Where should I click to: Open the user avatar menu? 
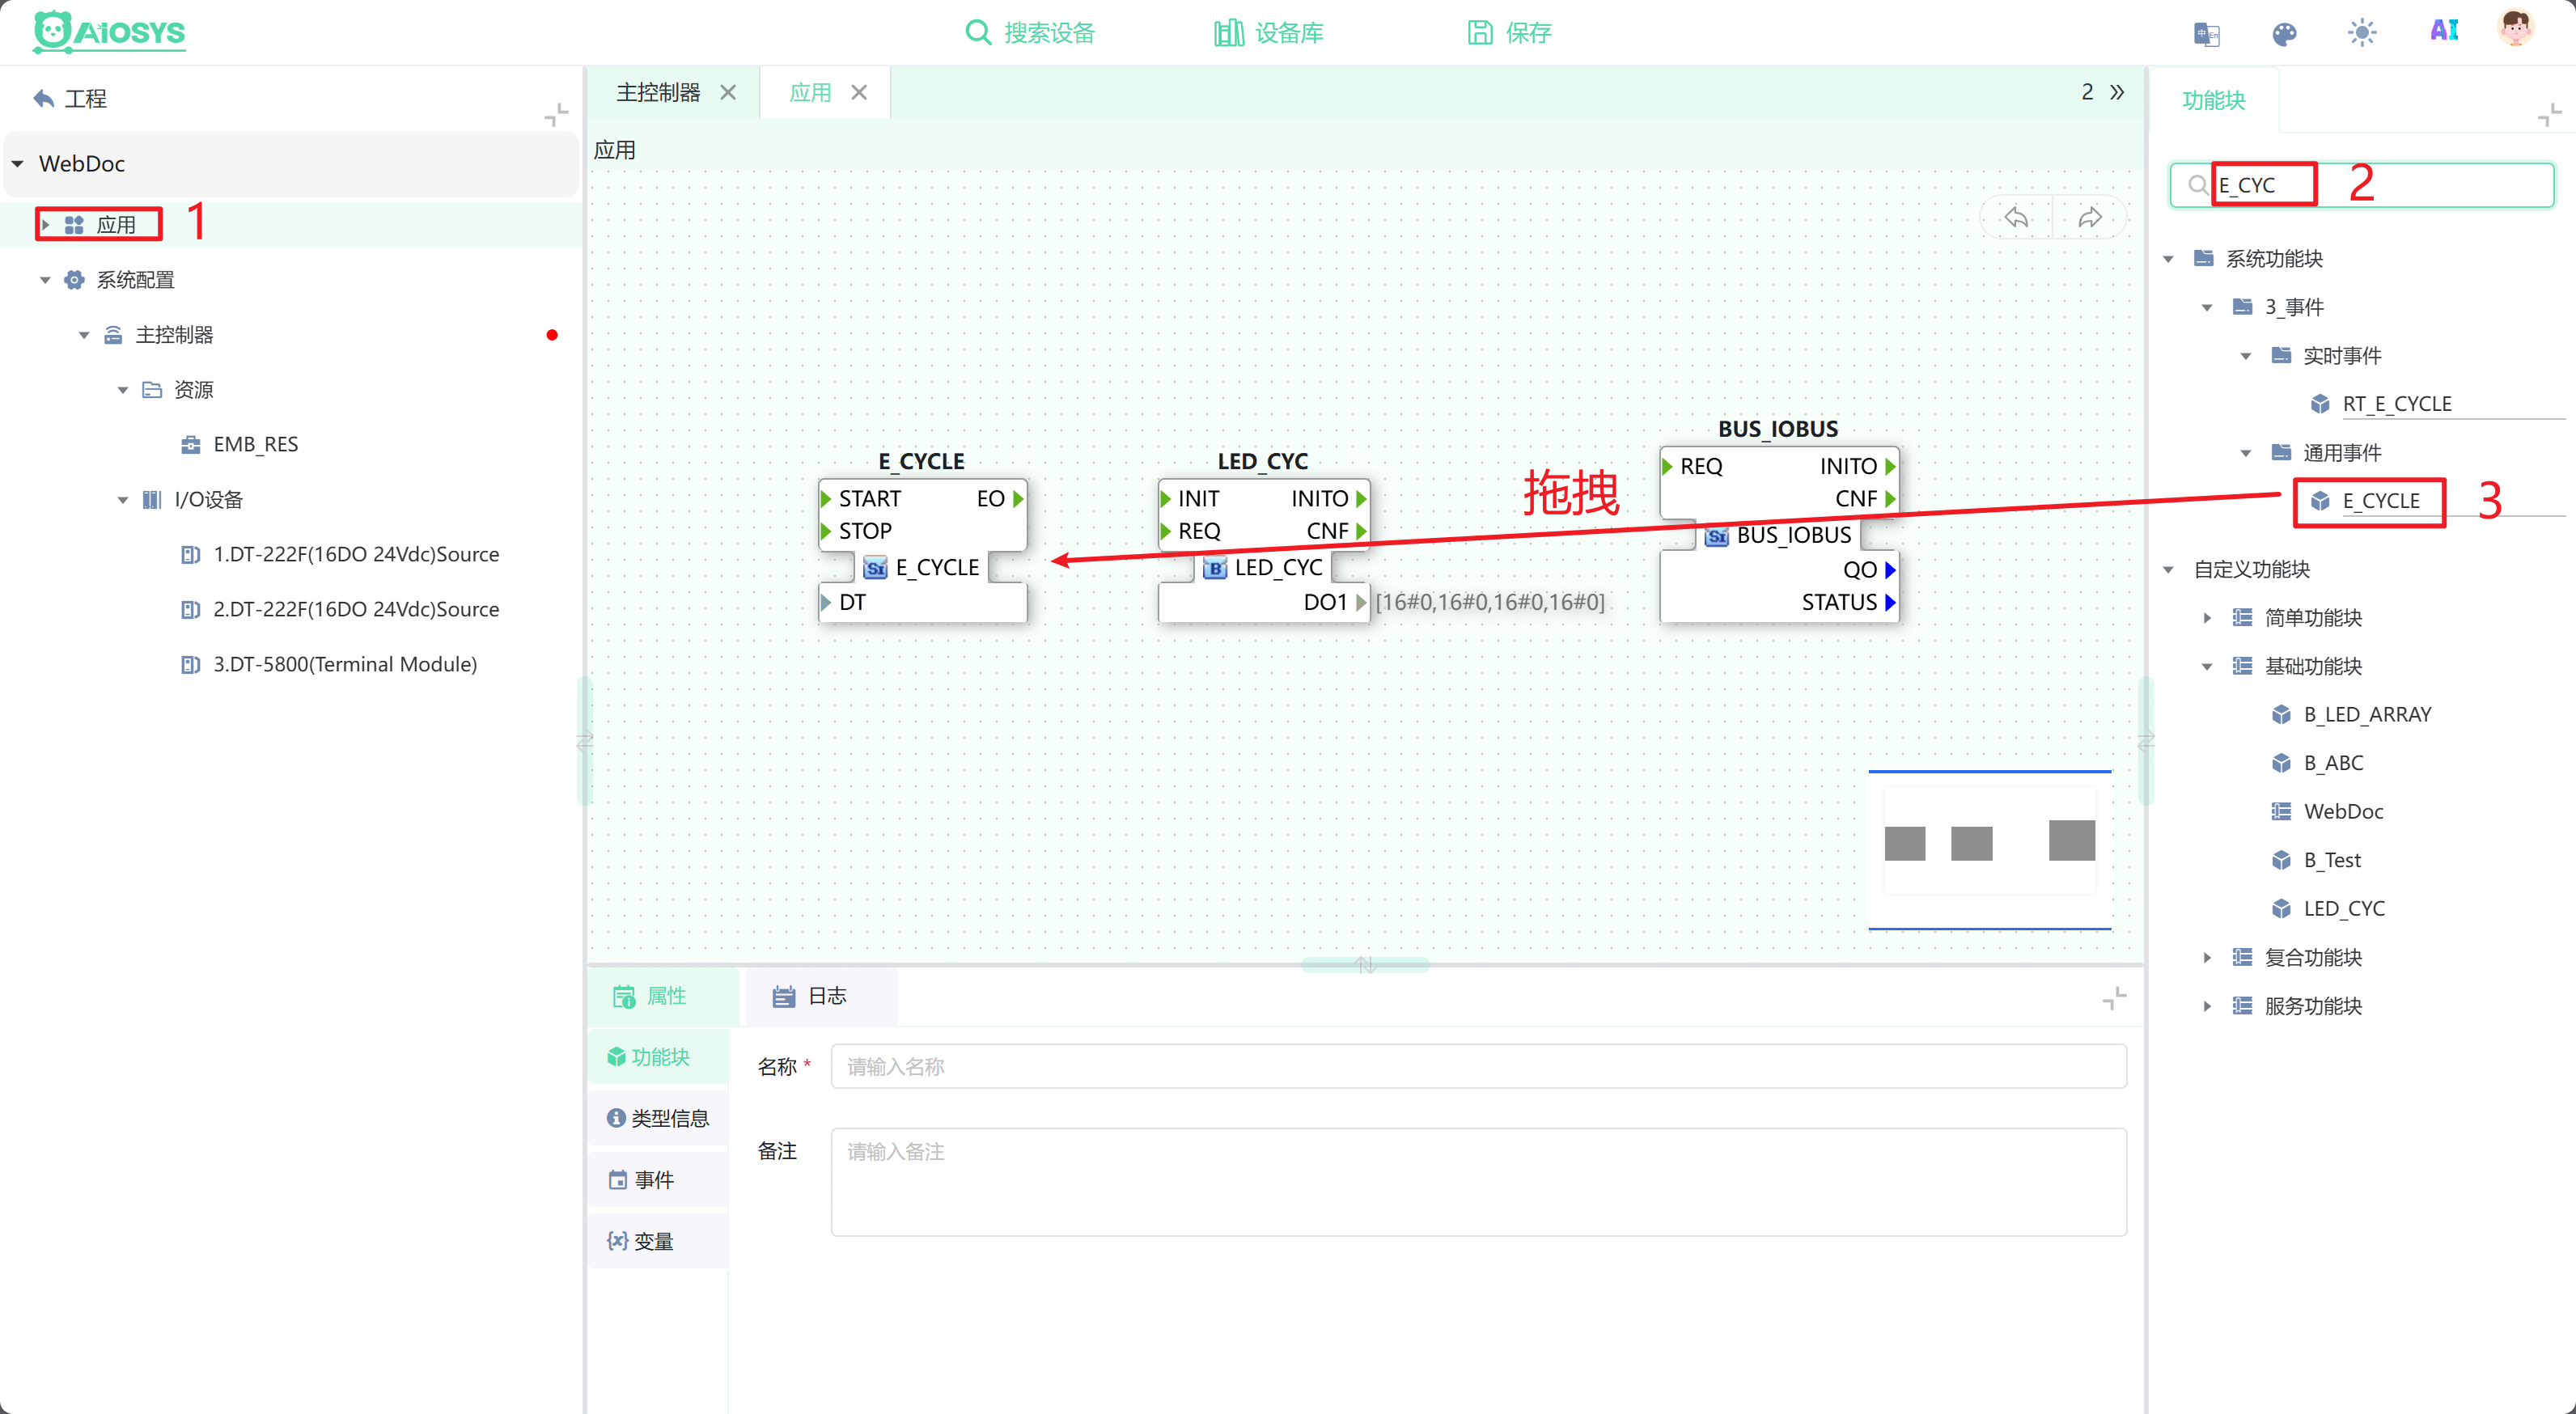tap(2516, 29)
